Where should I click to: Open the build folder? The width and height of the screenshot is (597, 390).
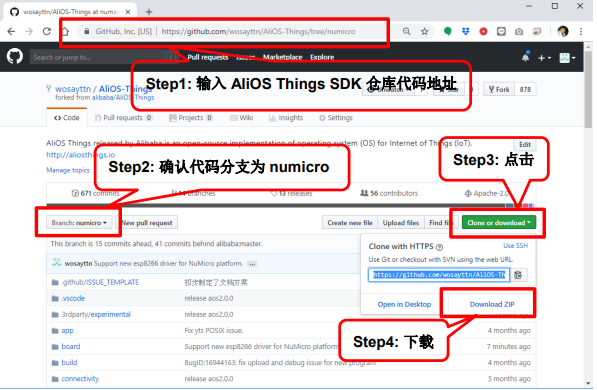coord(69,363)
